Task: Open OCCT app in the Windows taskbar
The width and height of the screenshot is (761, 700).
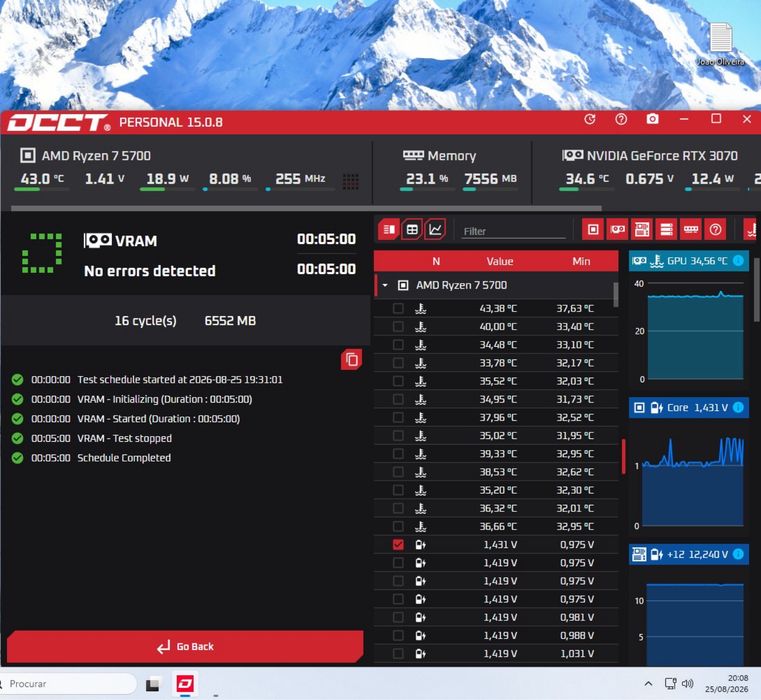Action: [x=185, y=684]
